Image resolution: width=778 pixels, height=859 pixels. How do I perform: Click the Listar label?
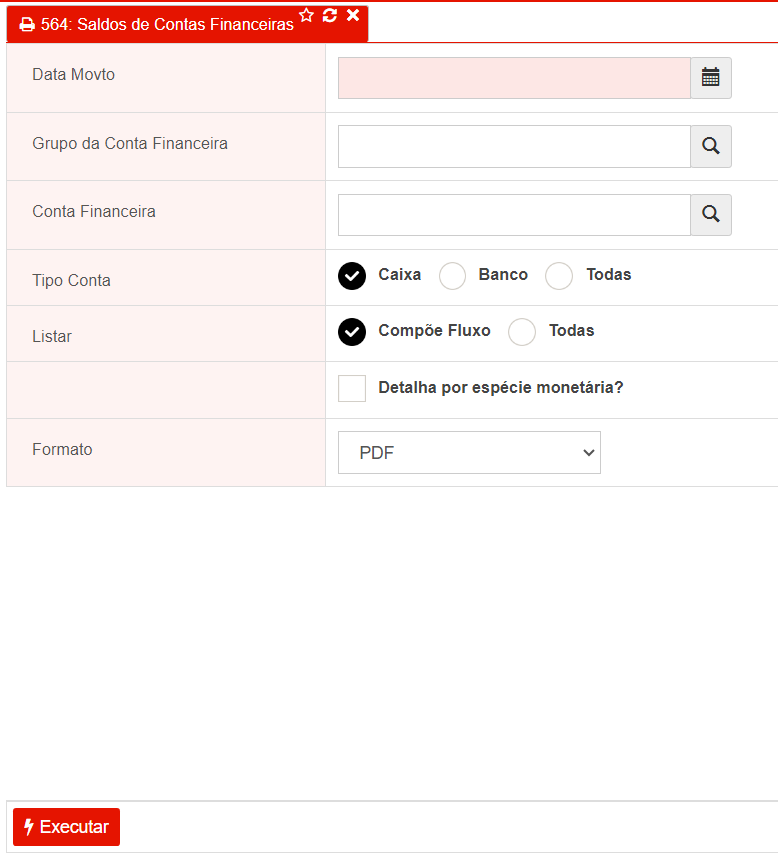click(52, 336)
